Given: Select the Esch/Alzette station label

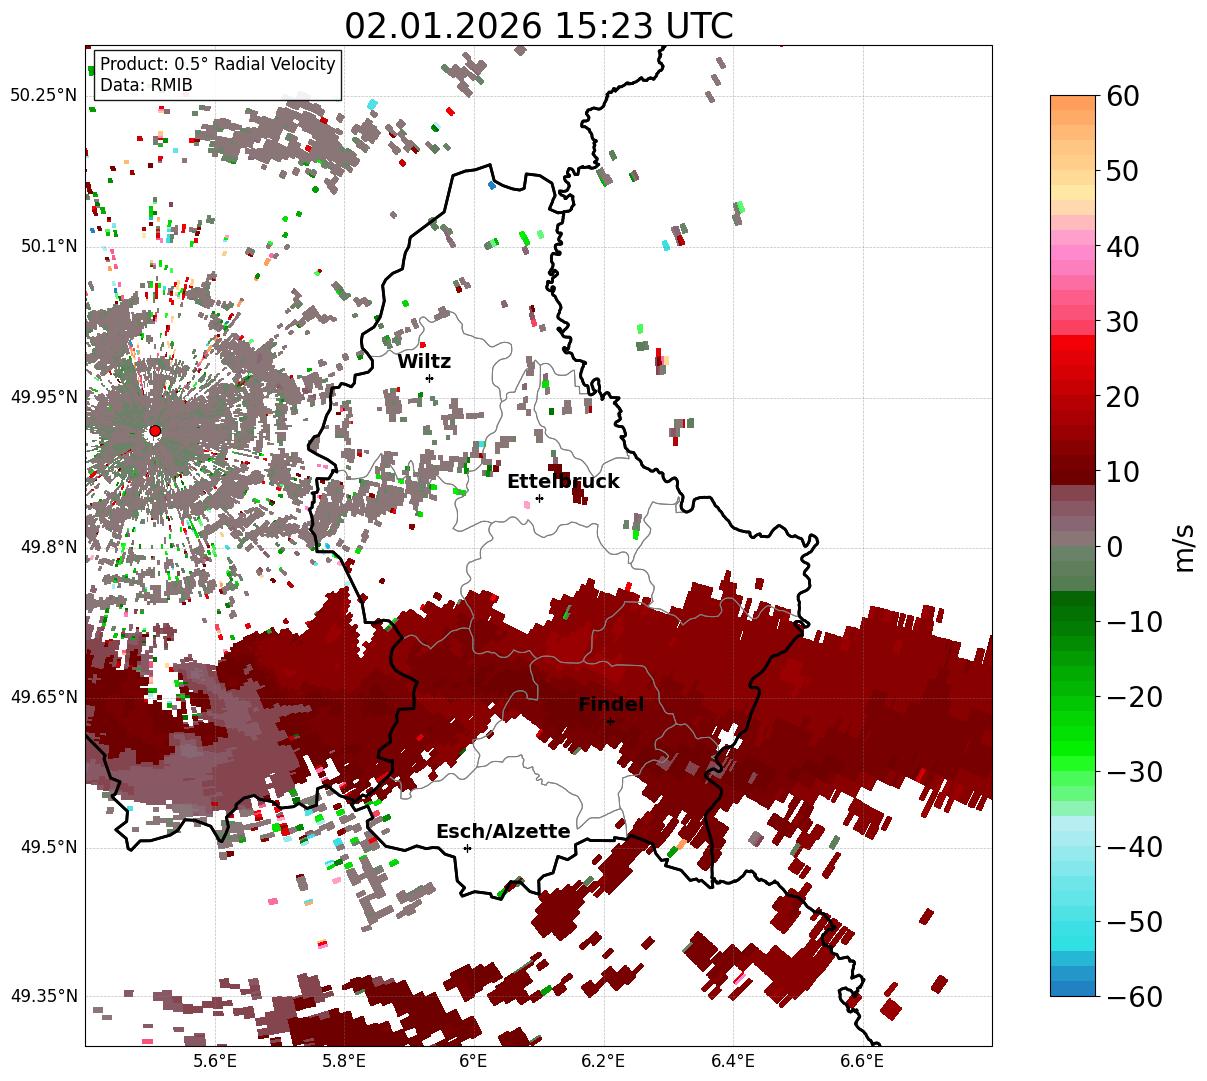Looking at the screenshot, I should (x=503, y=832).
